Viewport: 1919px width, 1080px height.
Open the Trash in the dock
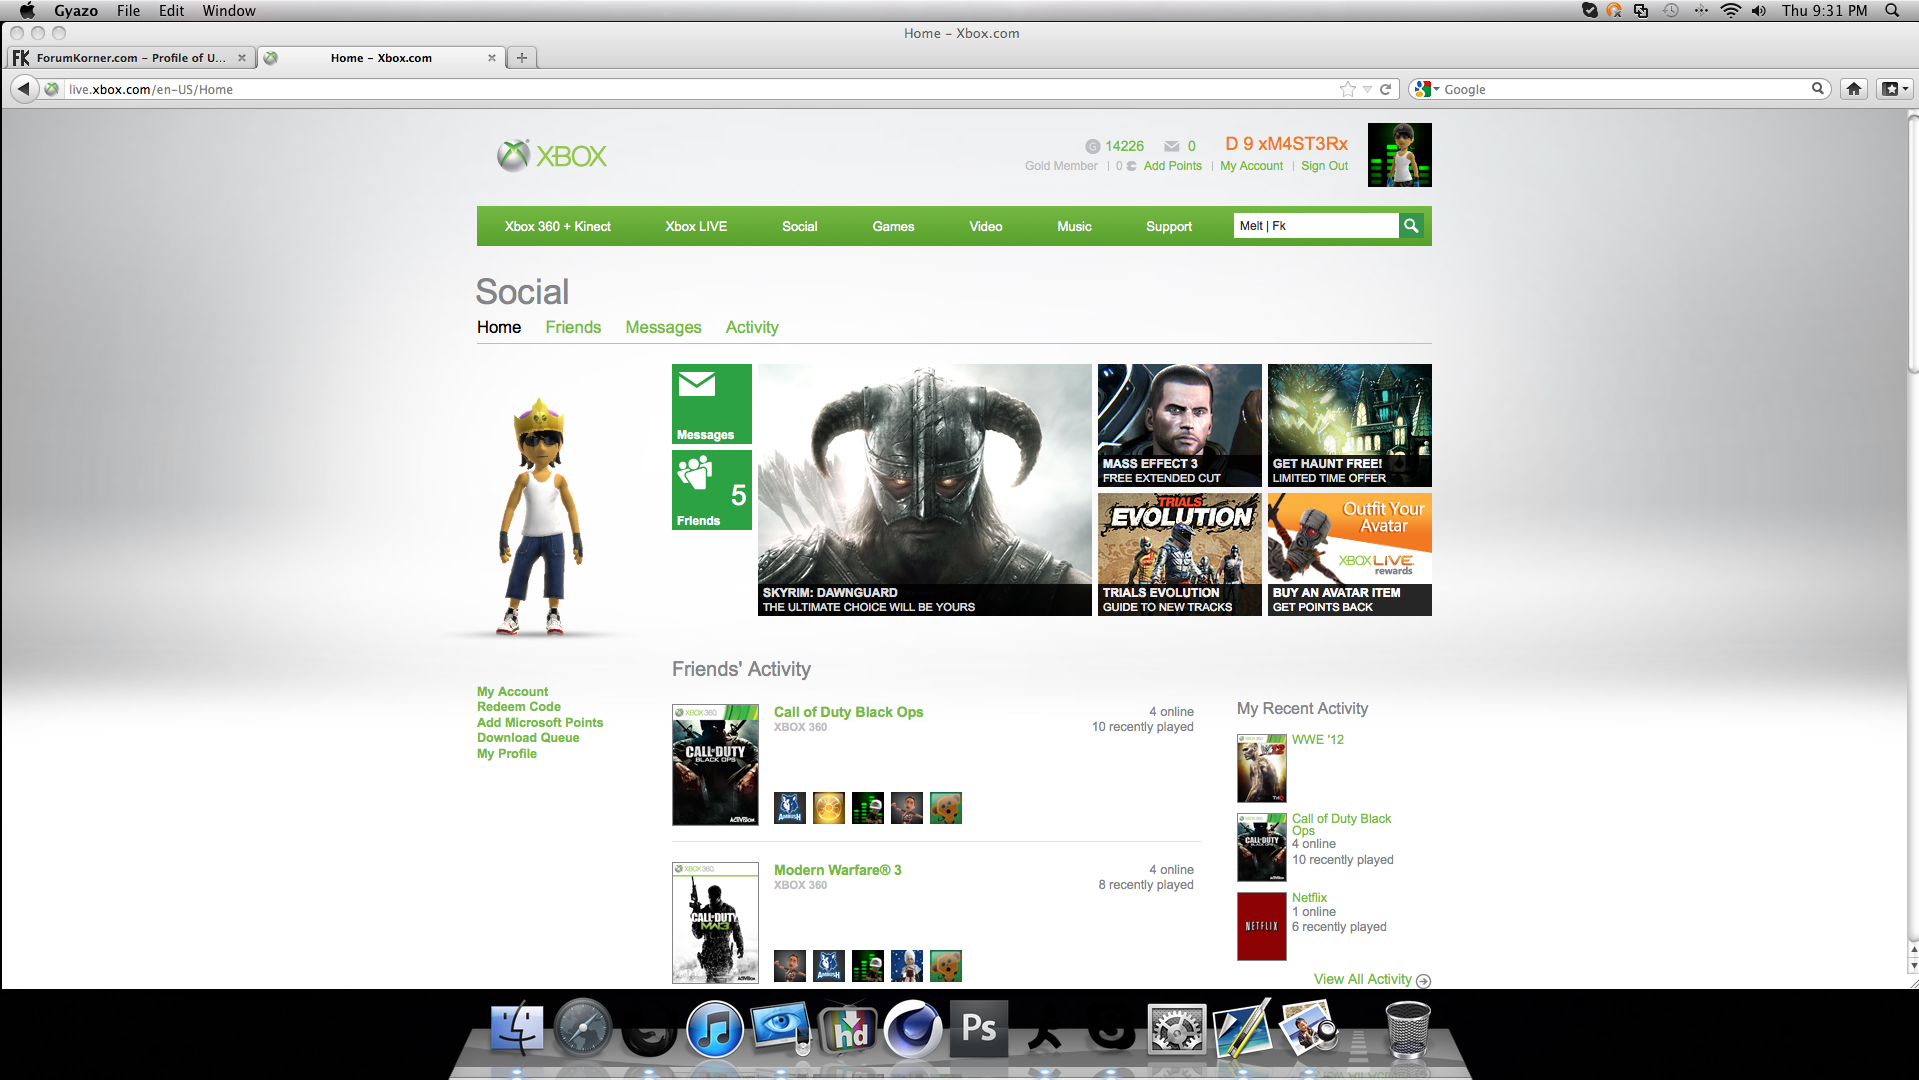tap(1407, 1029)
